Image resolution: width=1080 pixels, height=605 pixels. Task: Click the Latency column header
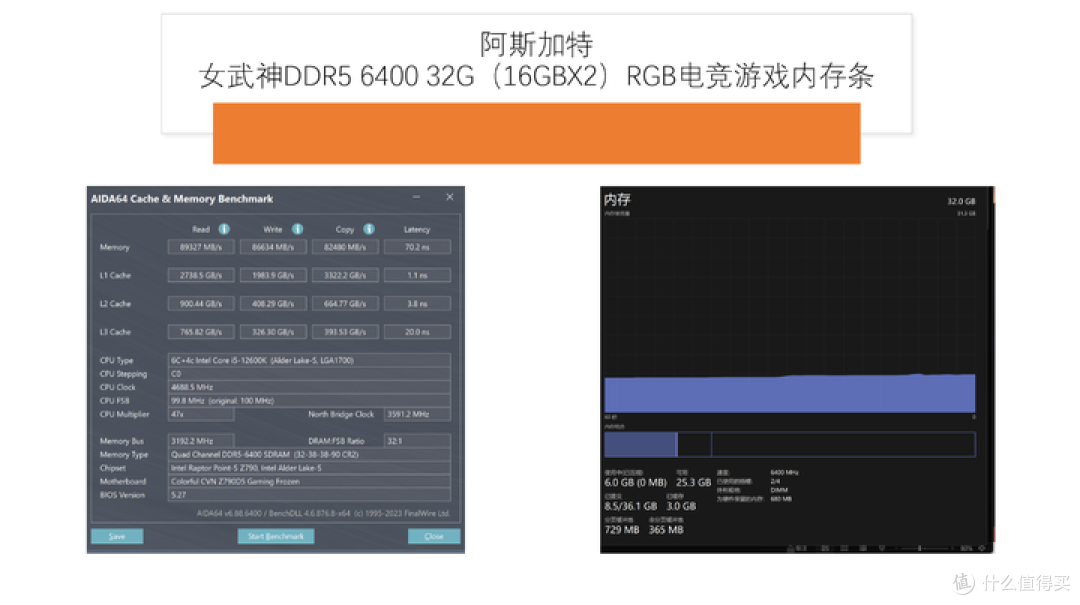[417, 229]
